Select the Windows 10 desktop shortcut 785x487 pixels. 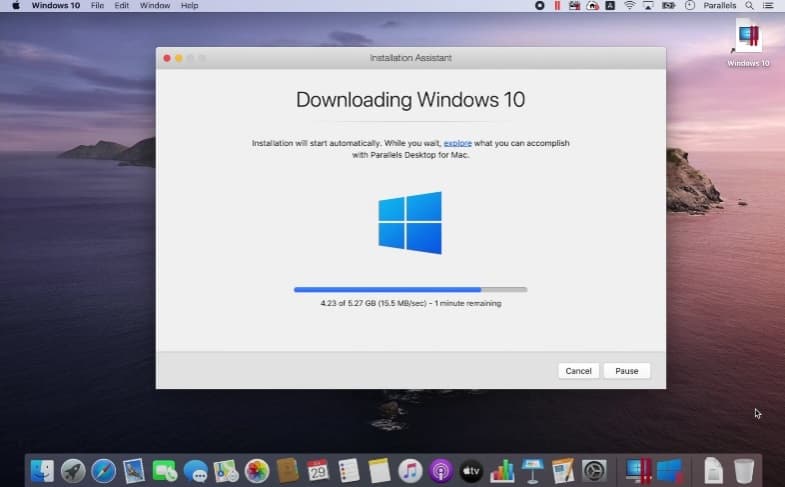coord(748,43)
